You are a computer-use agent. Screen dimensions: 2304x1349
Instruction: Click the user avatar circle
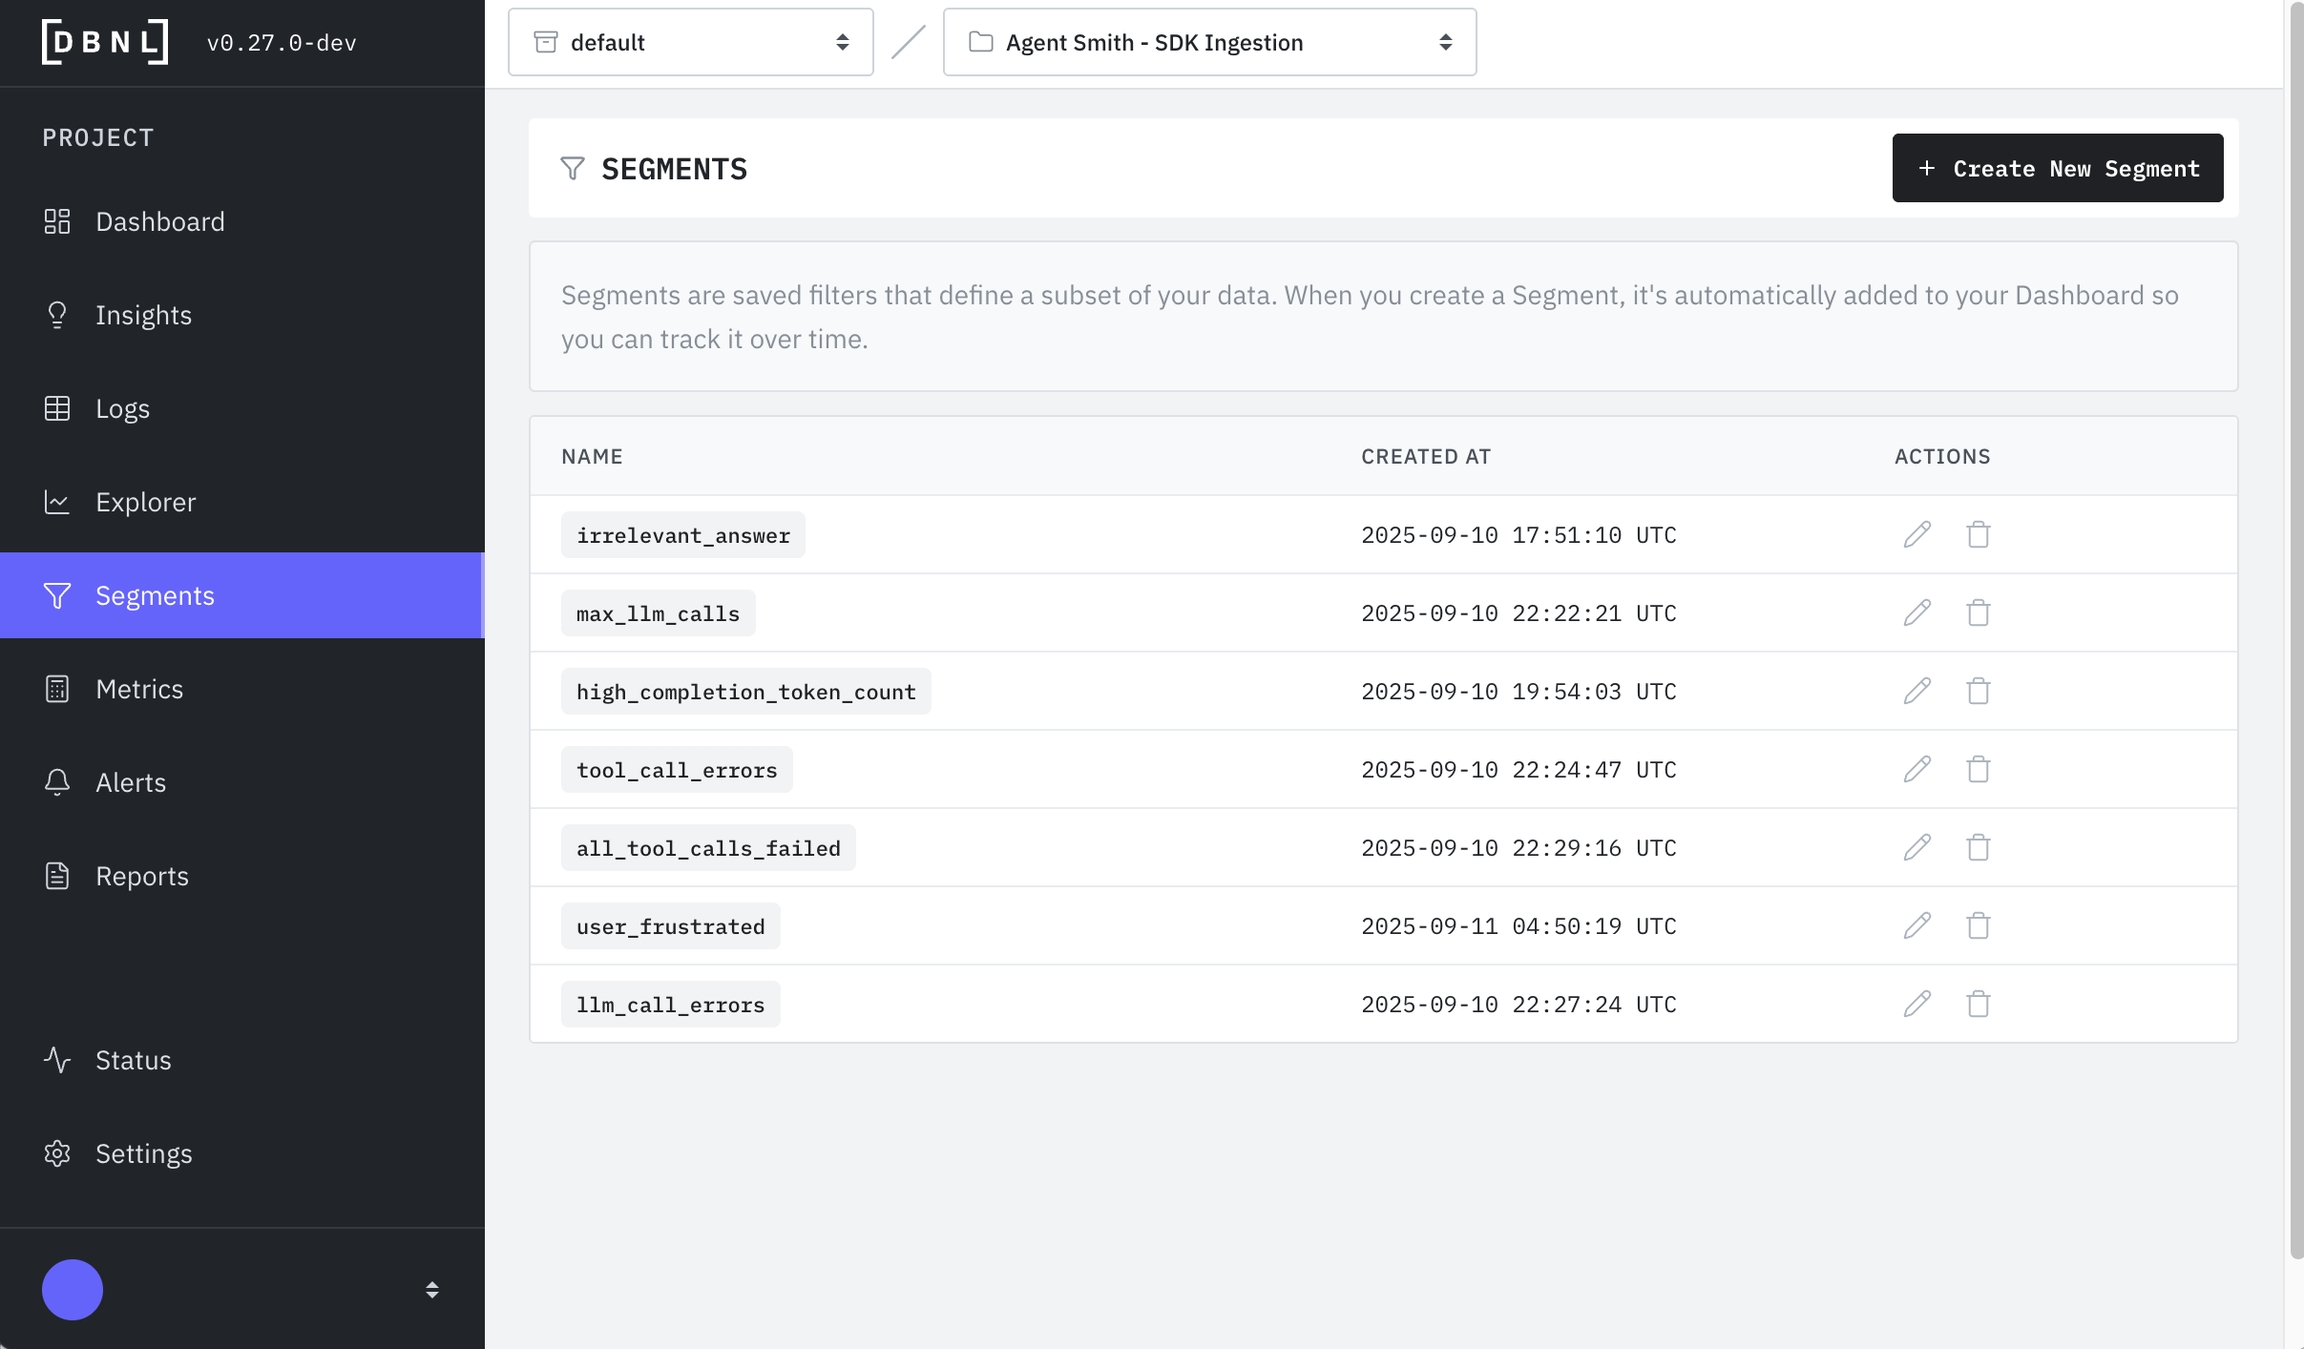[x=72, y=1289]
